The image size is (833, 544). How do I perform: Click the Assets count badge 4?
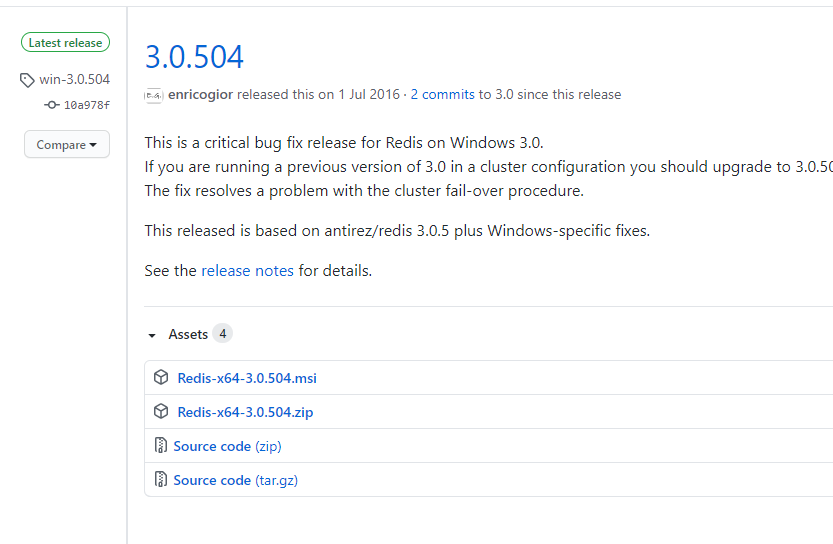[223, 334]
